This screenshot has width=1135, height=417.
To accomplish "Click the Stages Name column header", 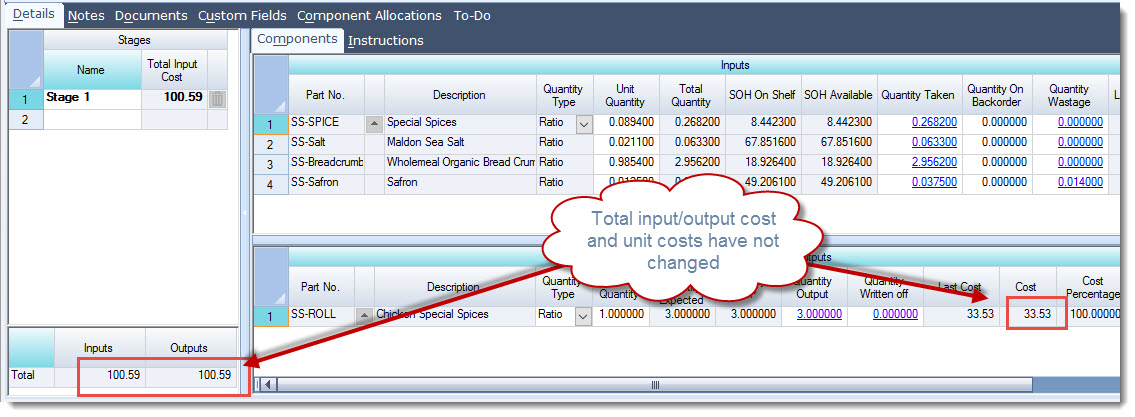I will click(x=92, y=70).
